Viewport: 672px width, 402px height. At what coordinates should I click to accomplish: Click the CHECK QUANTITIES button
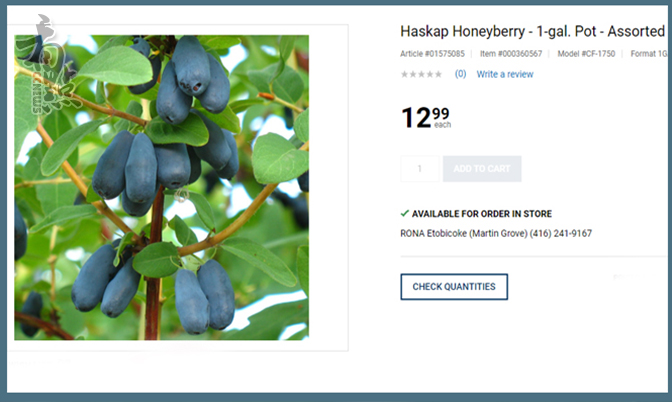(x=454, y=287)
